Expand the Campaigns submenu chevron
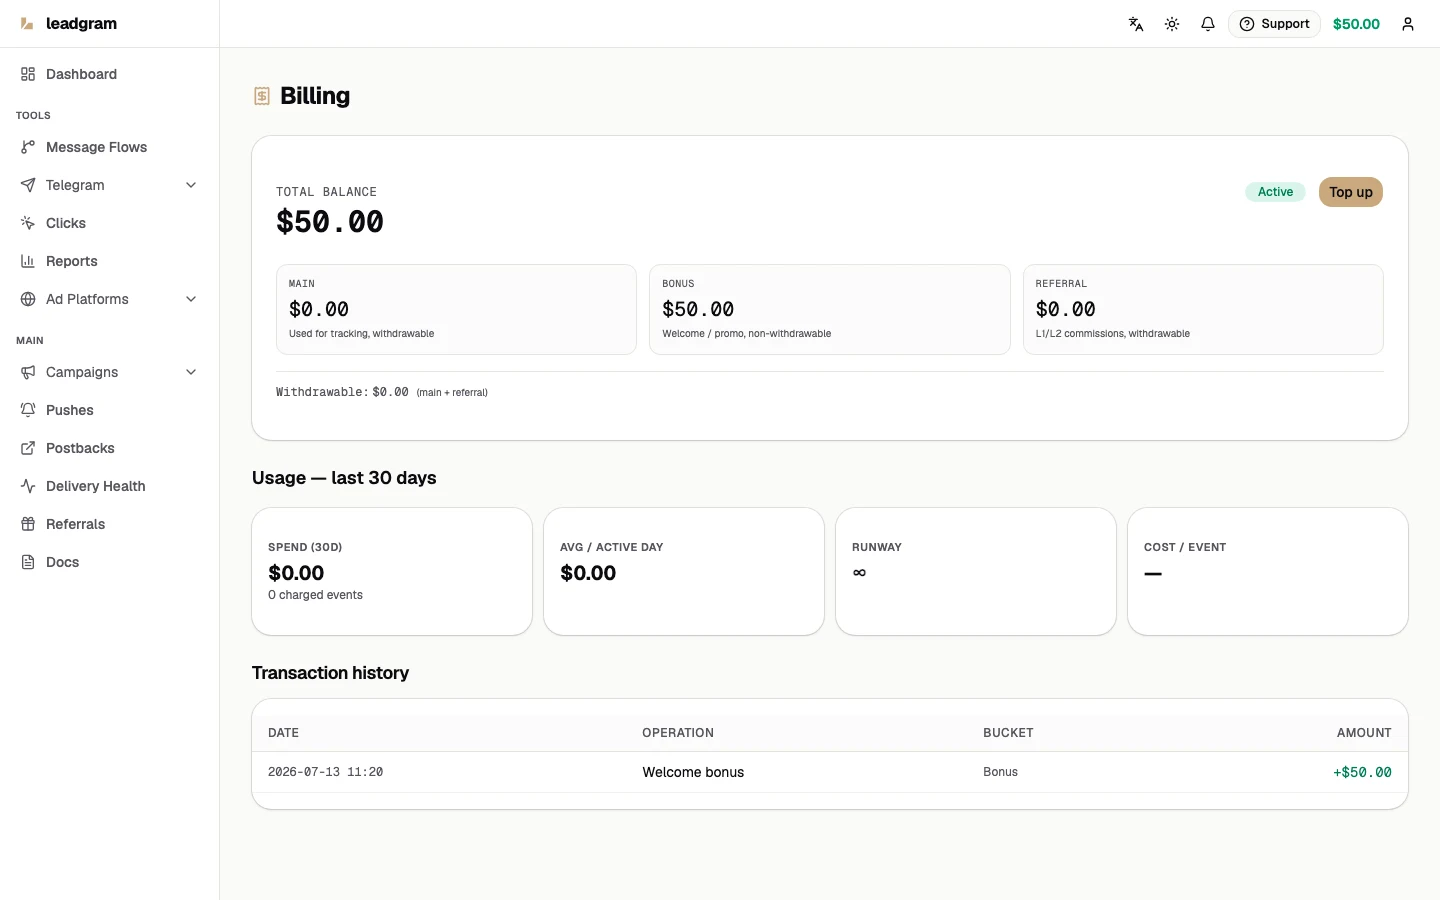1440x900 pixels. 191,372
